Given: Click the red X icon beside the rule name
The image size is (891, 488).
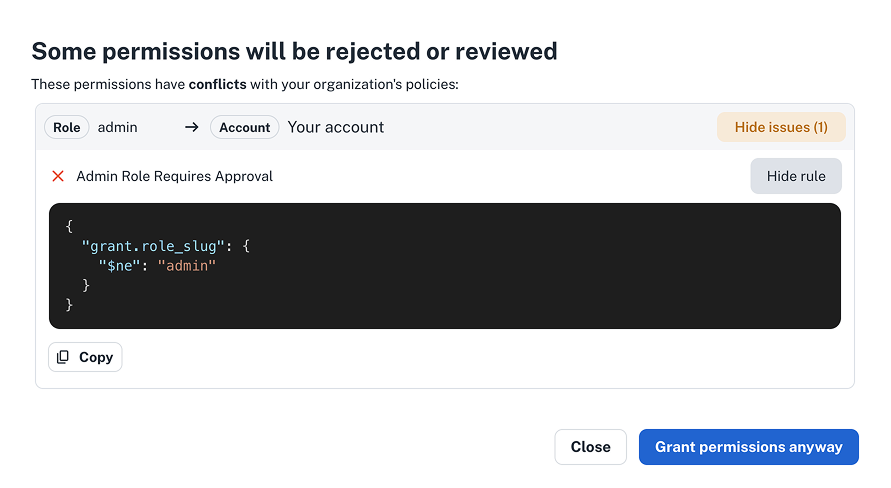Looking at the screenshot, I should tap(58, 176).
